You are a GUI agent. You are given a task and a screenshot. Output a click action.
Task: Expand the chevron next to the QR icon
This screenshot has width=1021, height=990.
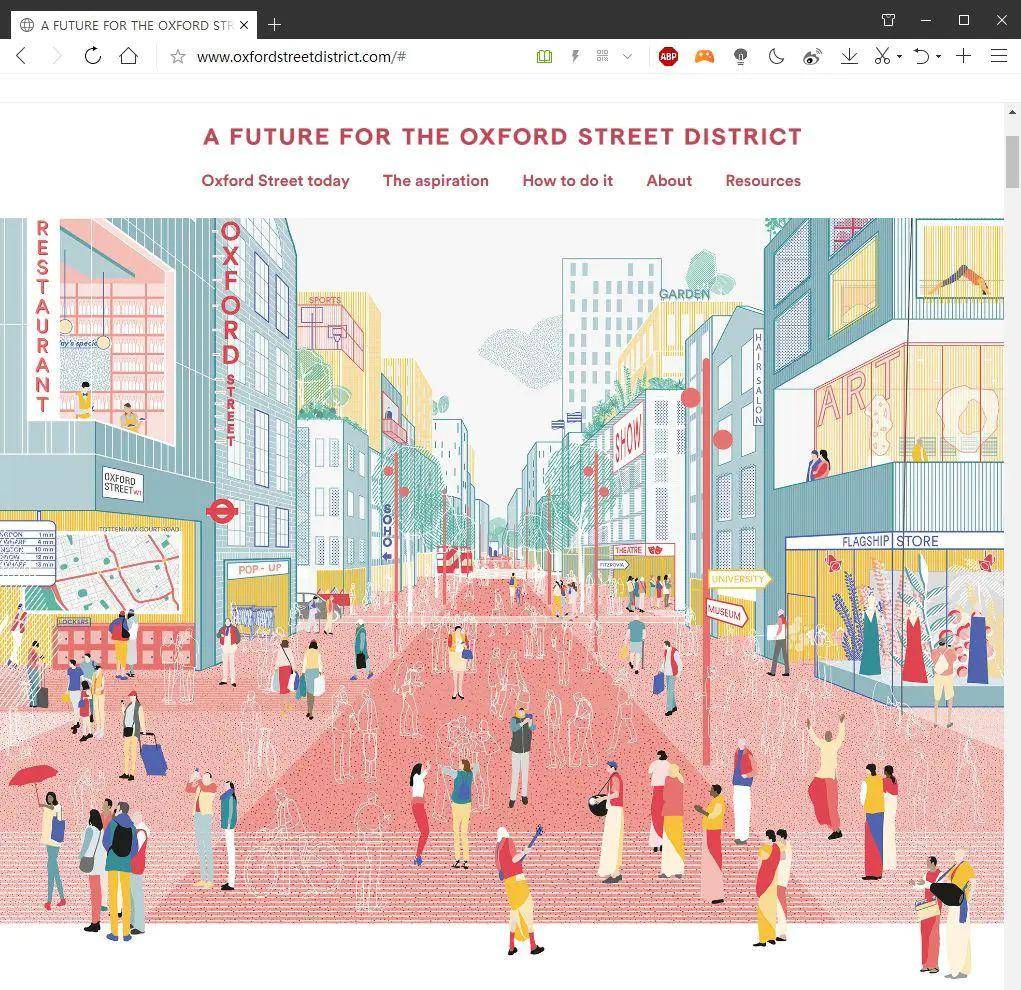tap(627, 57)
